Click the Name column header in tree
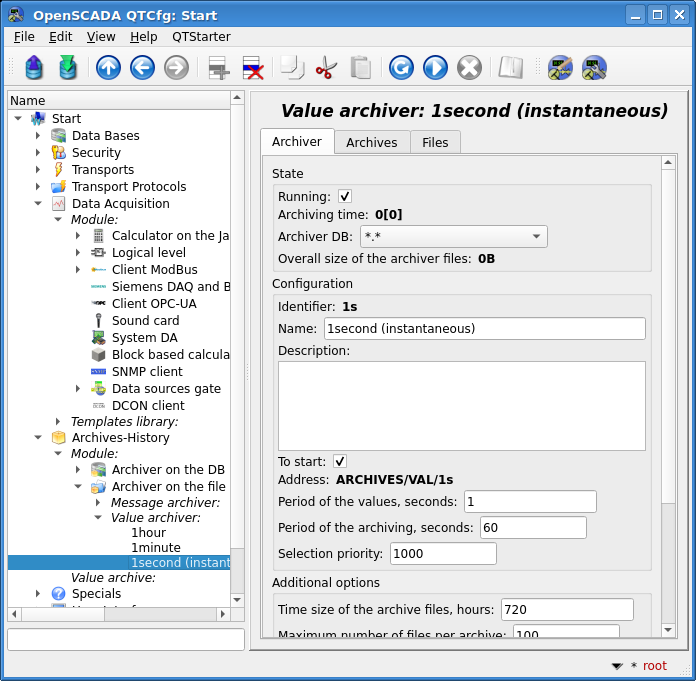This screenshot has height=681, width=696. (x=119, y=101)
